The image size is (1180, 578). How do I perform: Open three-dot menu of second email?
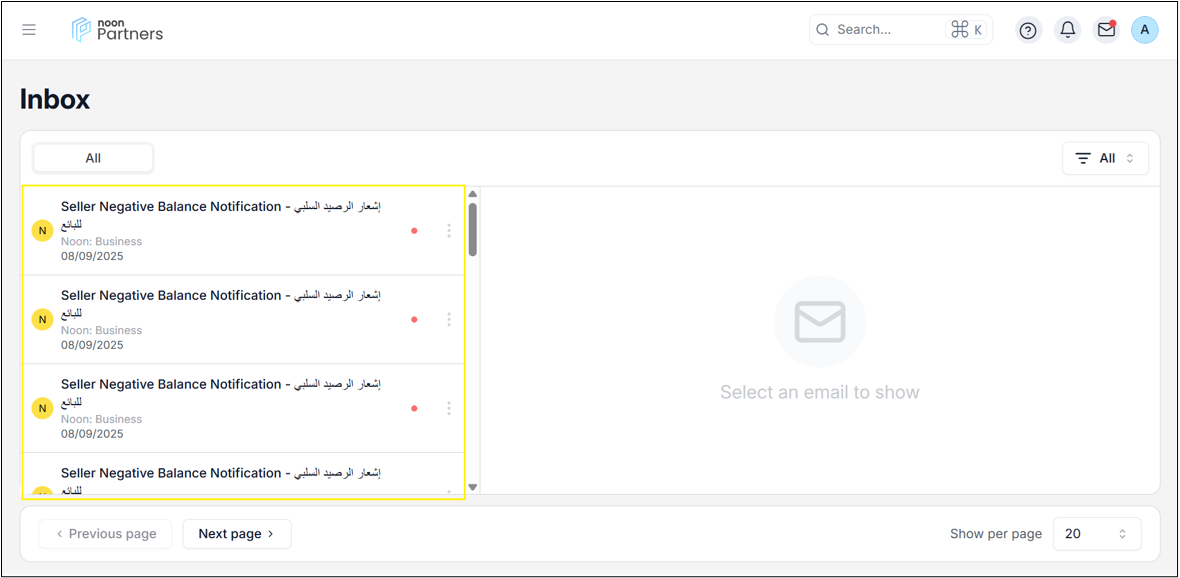click(x=449, y=319)
